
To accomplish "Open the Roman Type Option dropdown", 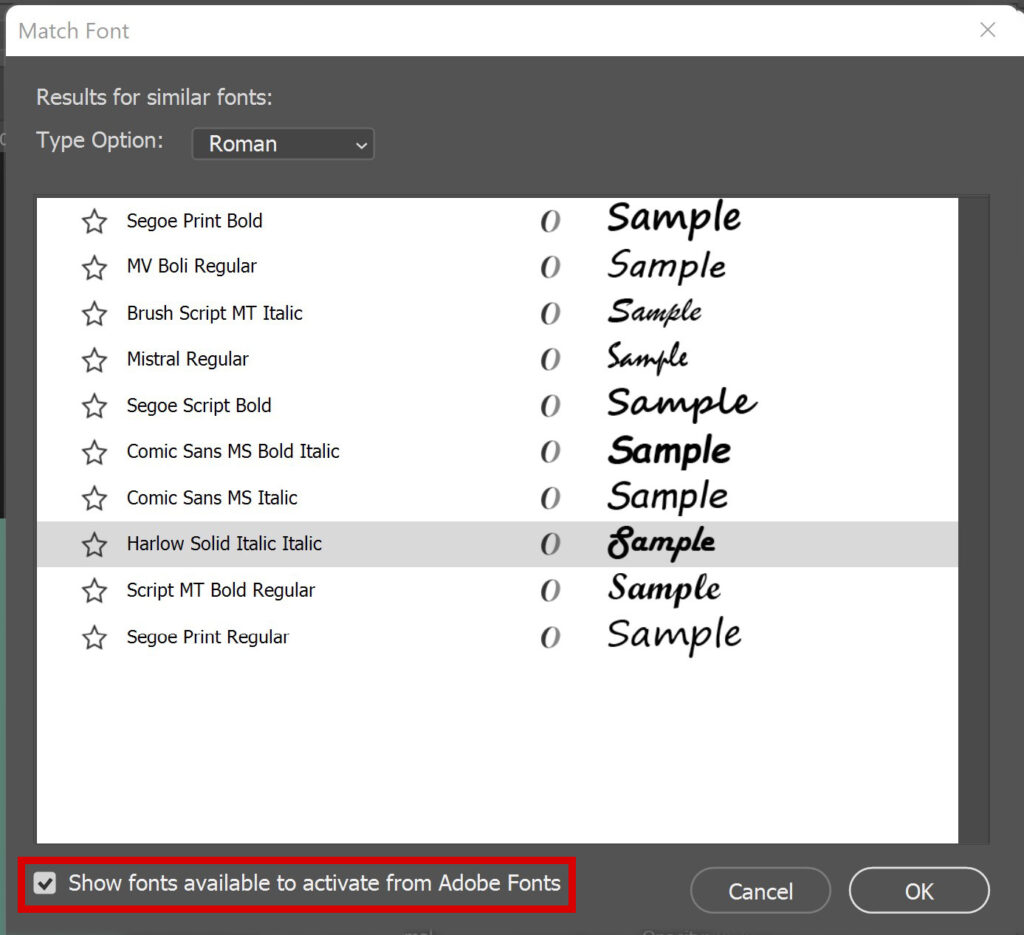I will [283, 144].
